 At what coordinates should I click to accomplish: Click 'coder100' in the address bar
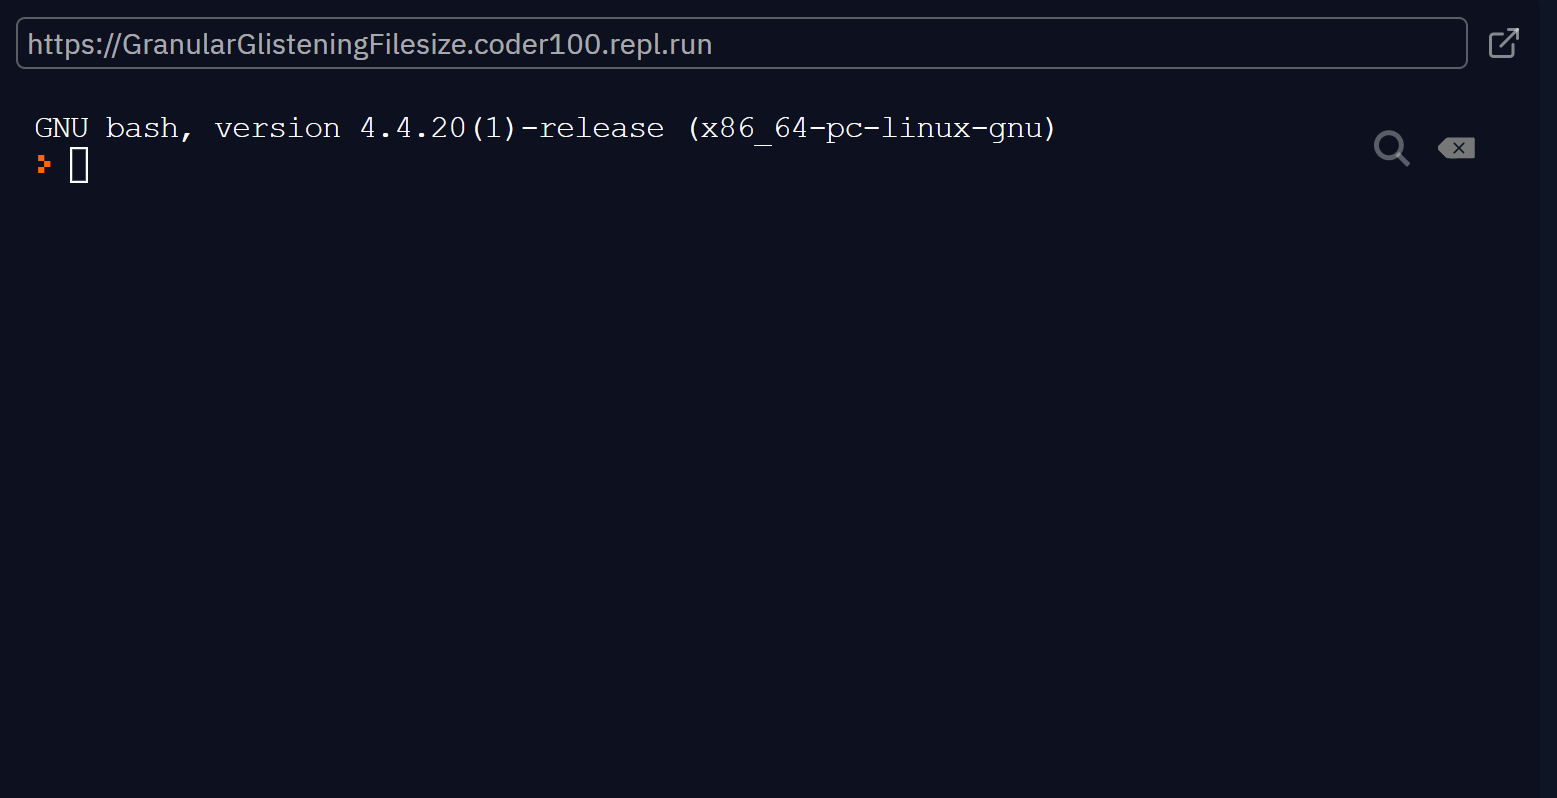(532, 44)
